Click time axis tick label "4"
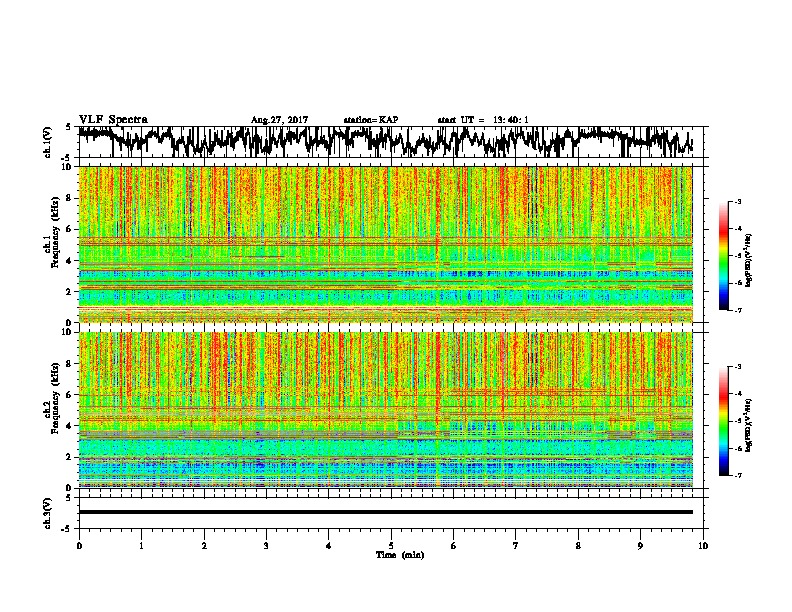The height and width of the screenshot is (612, 792). (x=329, y=546)
